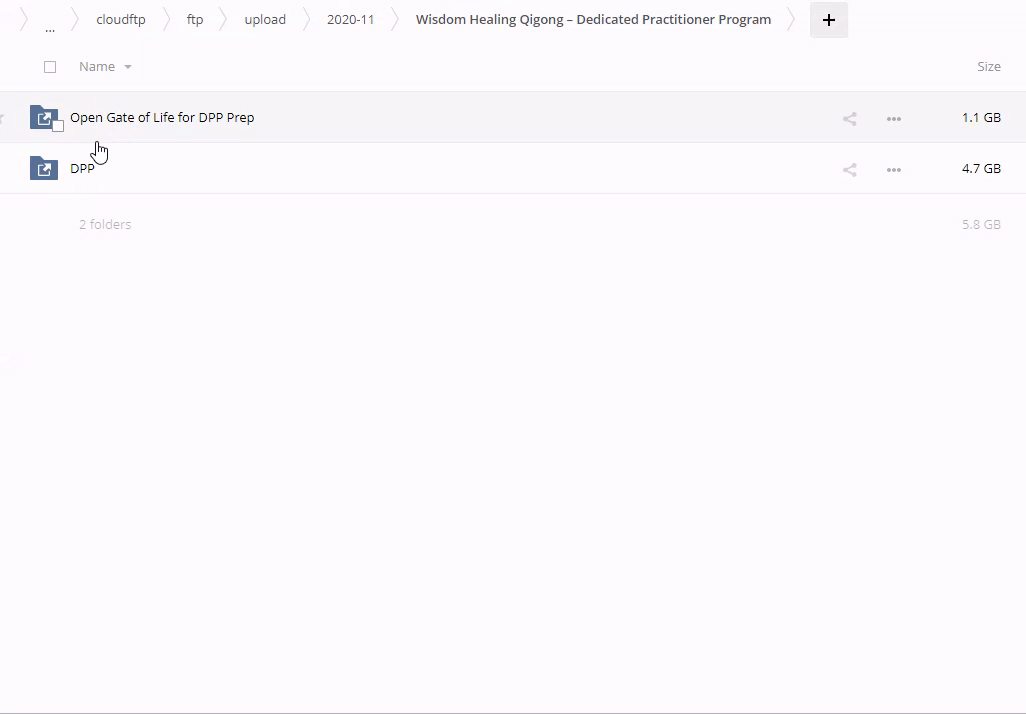Screen dimensions: 1026x714
Task: Tick the Open Gate of Life row checkbox
Action: click(58, 126)
